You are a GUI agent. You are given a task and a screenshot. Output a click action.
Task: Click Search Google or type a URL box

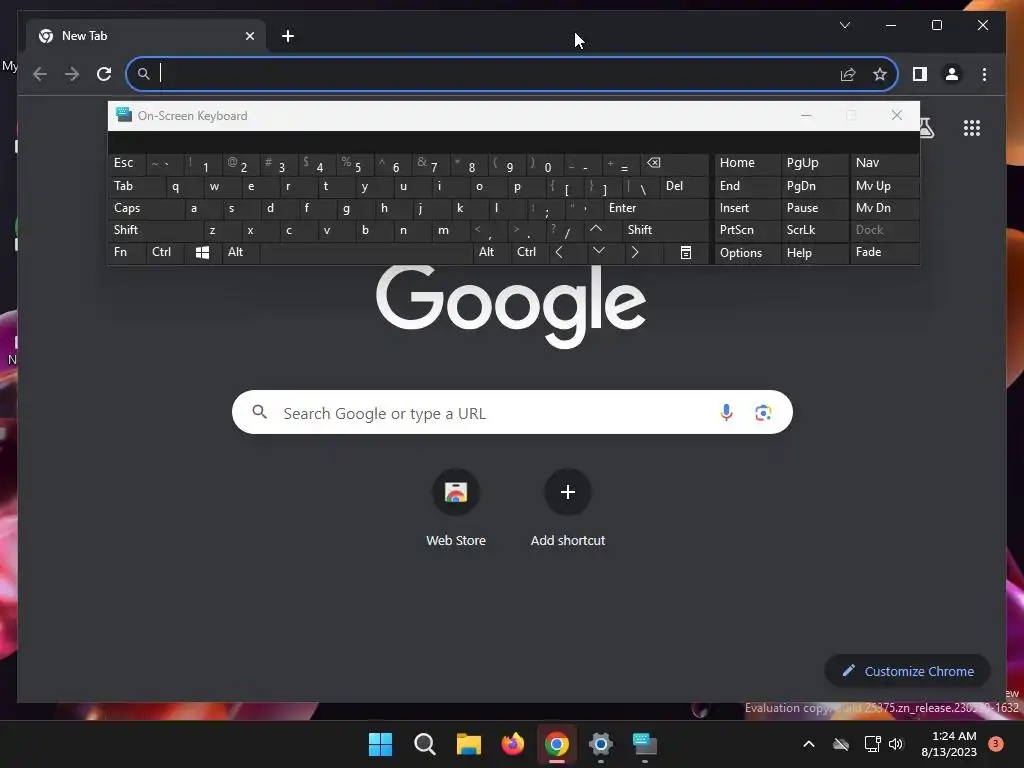[512, 412]
